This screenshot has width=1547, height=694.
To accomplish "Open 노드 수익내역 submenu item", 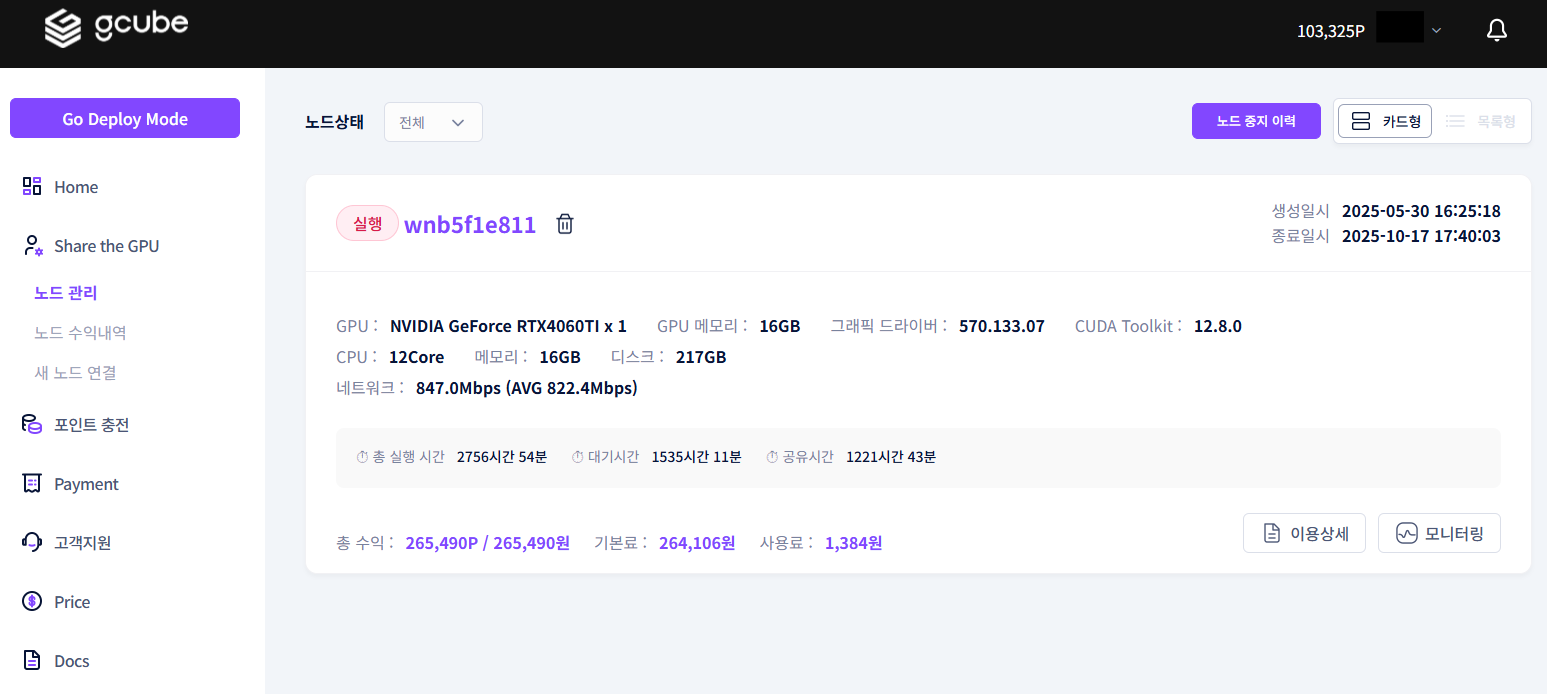I will click(80, 332).
